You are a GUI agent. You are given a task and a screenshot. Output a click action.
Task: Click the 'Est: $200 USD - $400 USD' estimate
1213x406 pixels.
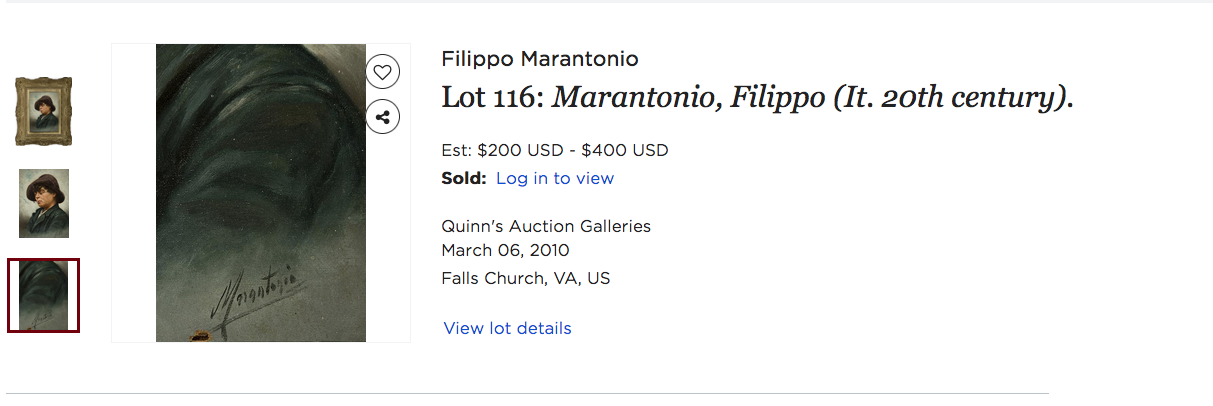(554, 151)
